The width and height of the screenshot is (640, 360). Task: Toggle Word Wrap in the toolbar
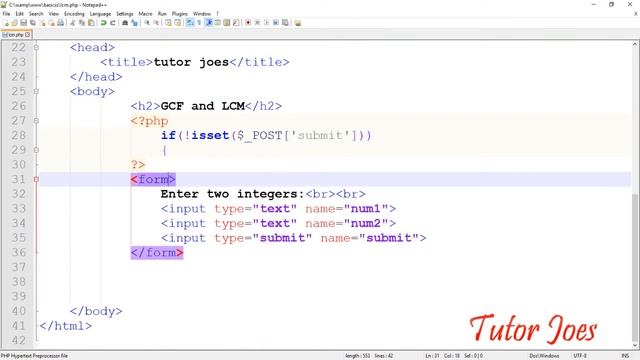coord(190,23)
